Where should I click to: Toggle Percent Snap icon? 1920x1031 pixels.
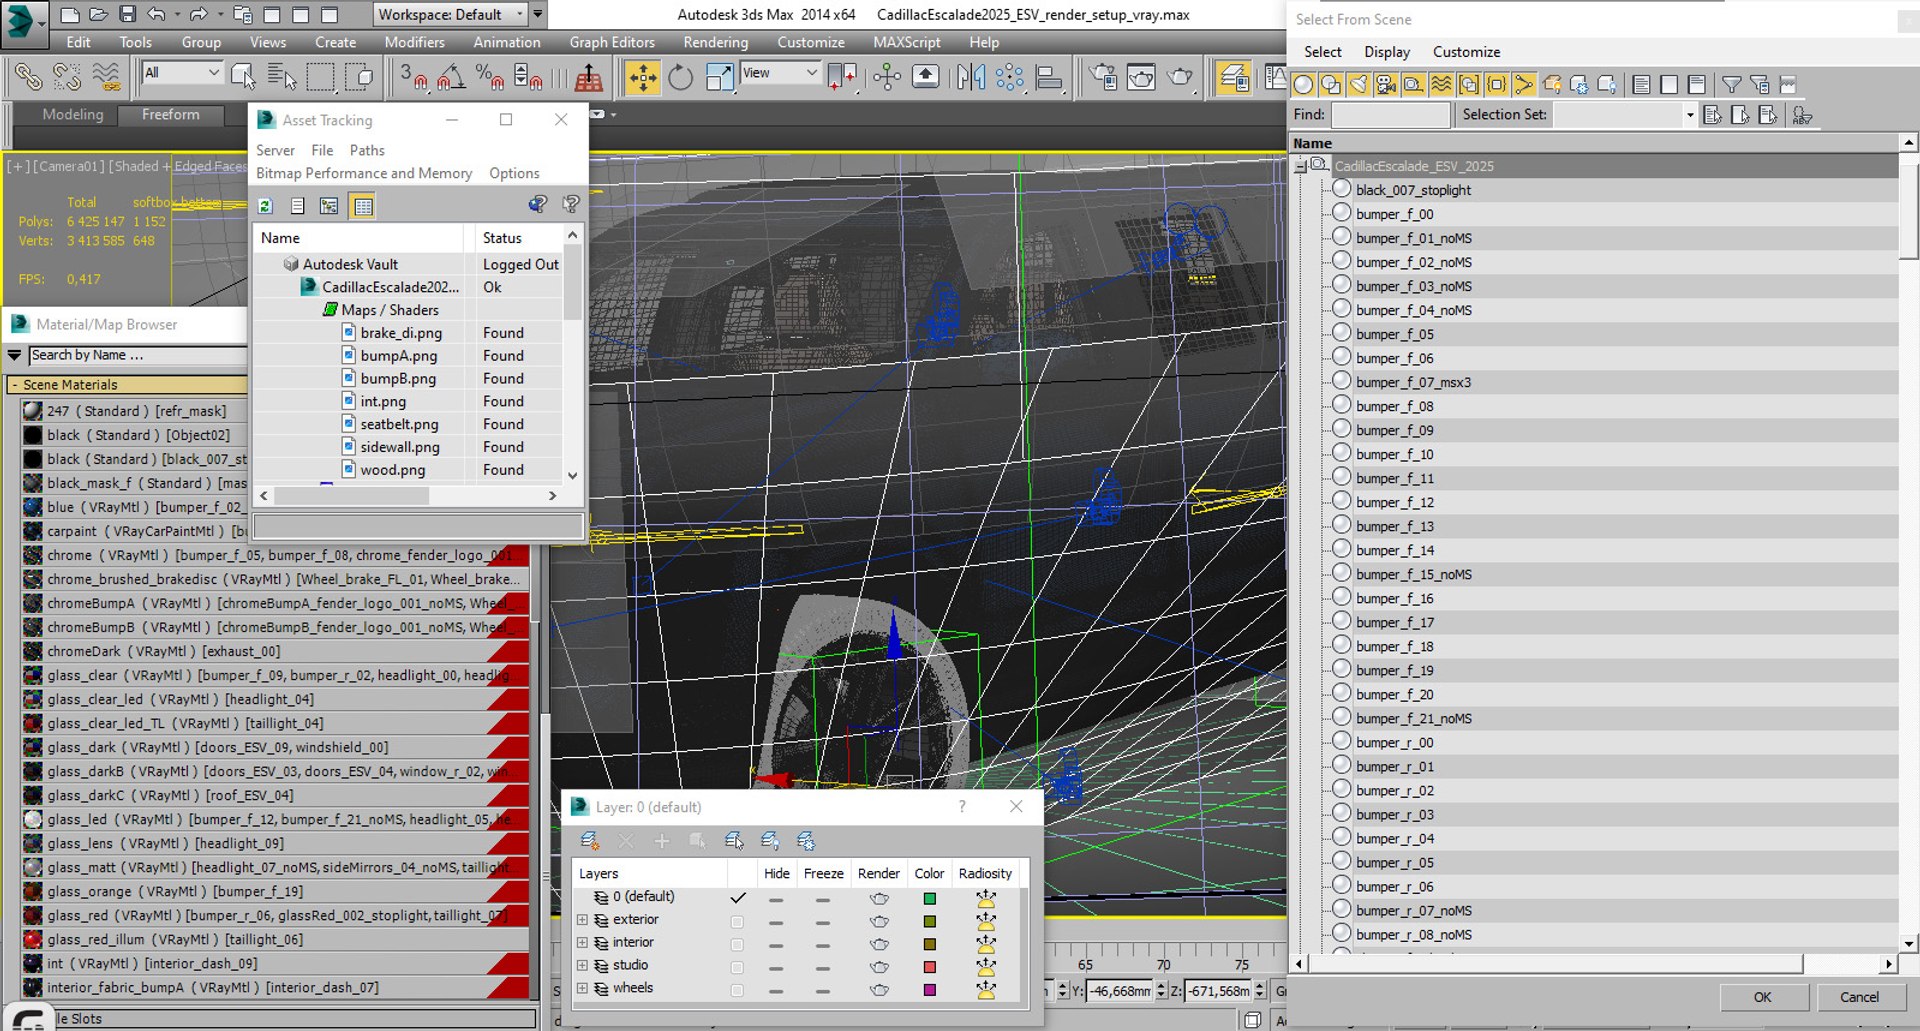tap(489, 77)
